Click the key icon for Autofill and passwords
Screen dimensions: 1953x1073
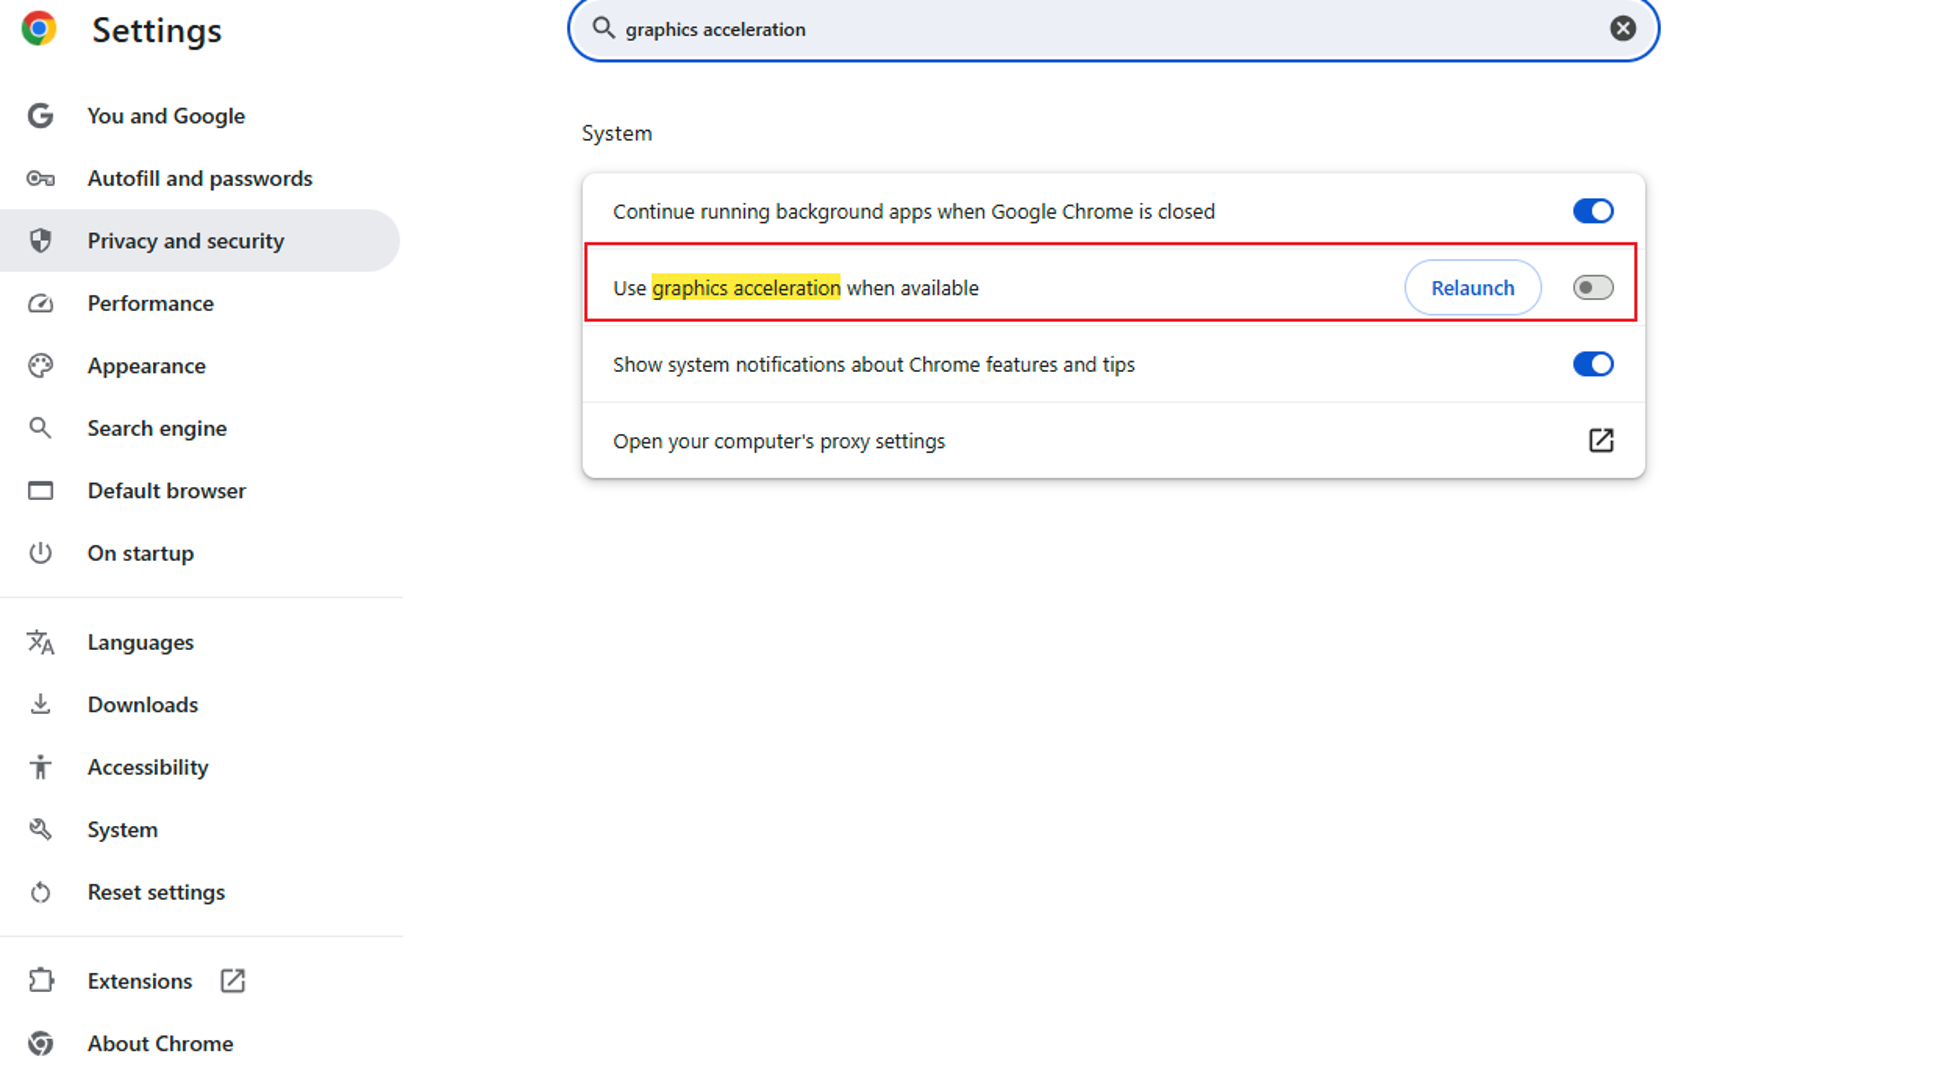(x=40, y=179)
